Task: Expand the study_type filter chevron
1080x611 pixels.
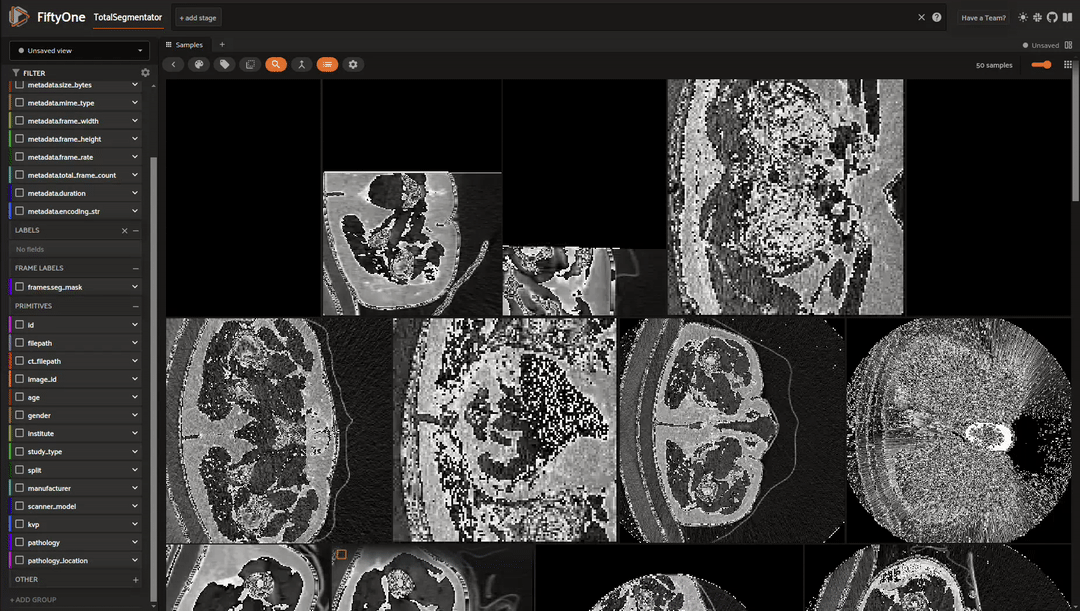Action: click(x=135, y=451)
